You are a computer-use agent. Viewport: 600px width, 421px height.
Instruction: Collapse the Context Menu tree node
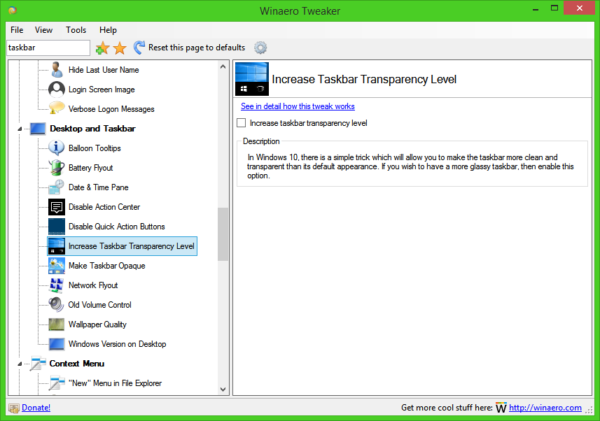(20, 364)
